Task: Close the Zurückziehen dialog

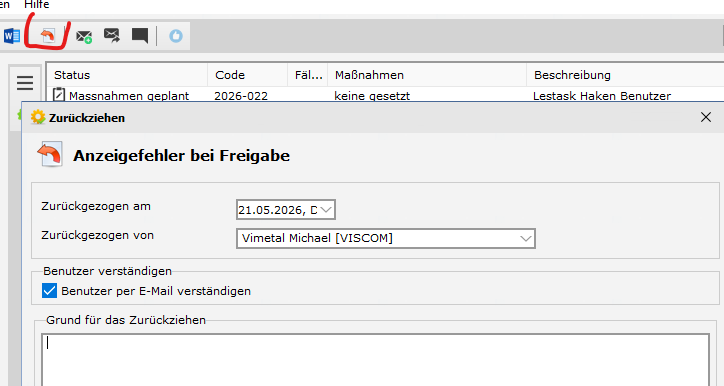Action: click(706, 117)
